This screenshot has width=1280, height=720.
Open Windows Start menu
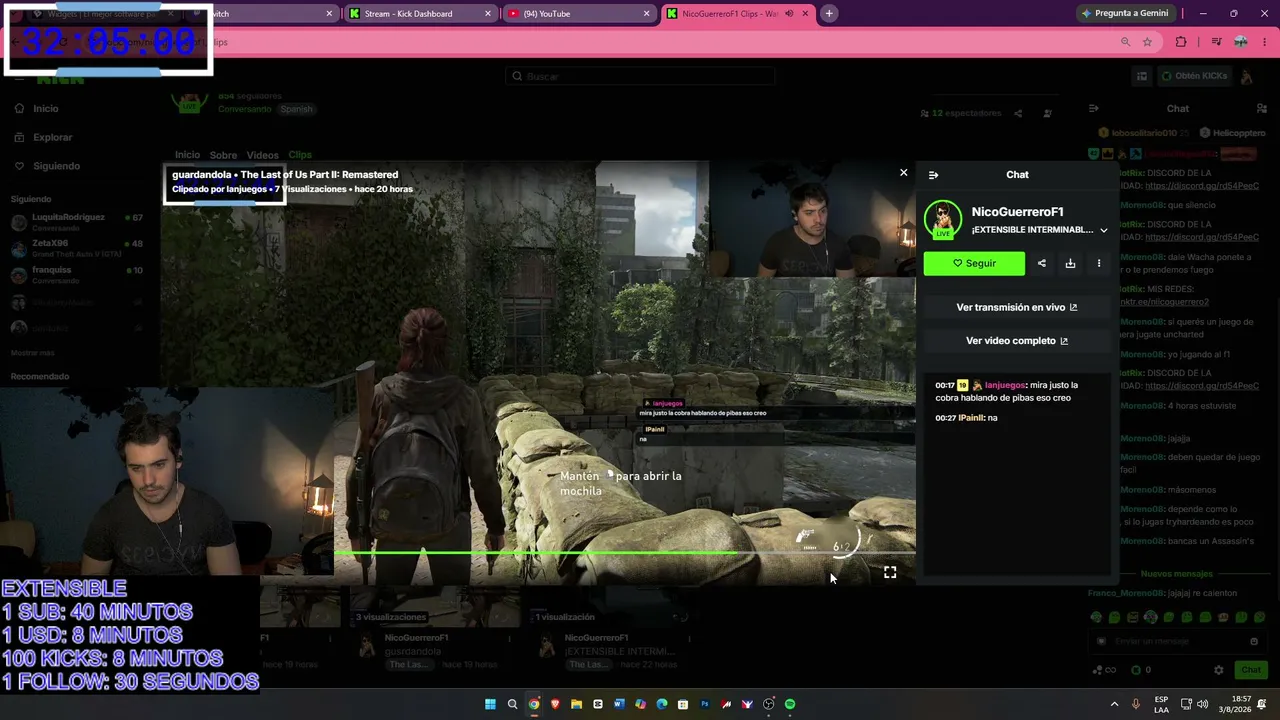pos(490,704)
